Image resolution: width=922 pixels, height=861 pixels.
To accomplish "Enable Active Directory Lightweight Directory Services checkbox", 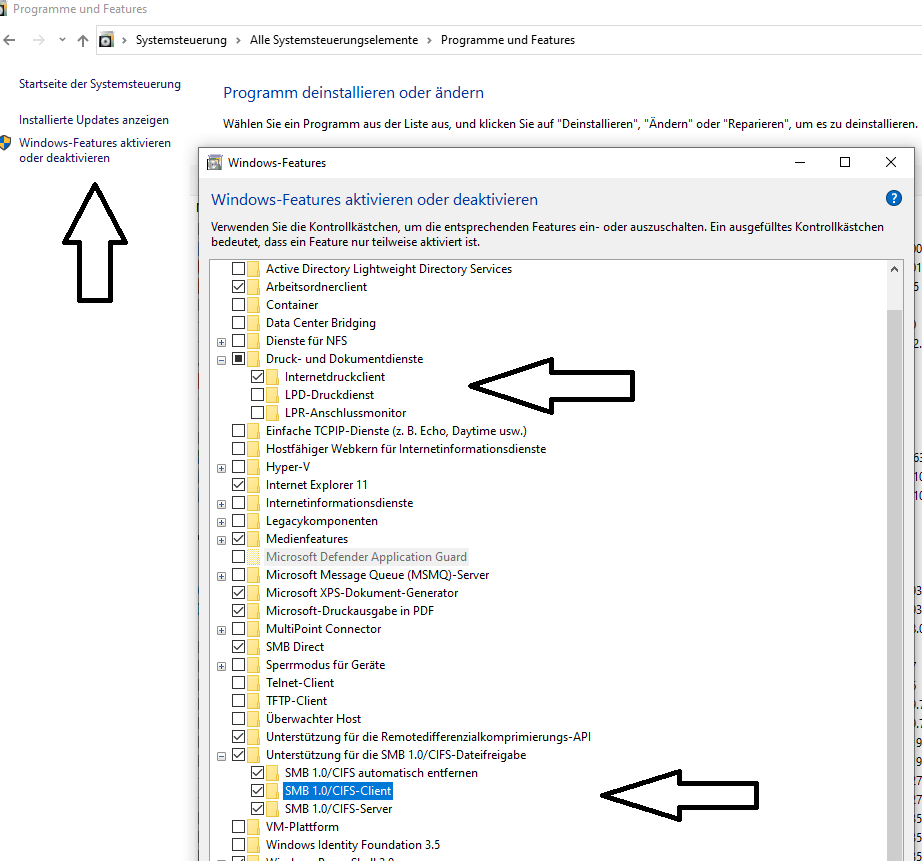I will 238,269.
